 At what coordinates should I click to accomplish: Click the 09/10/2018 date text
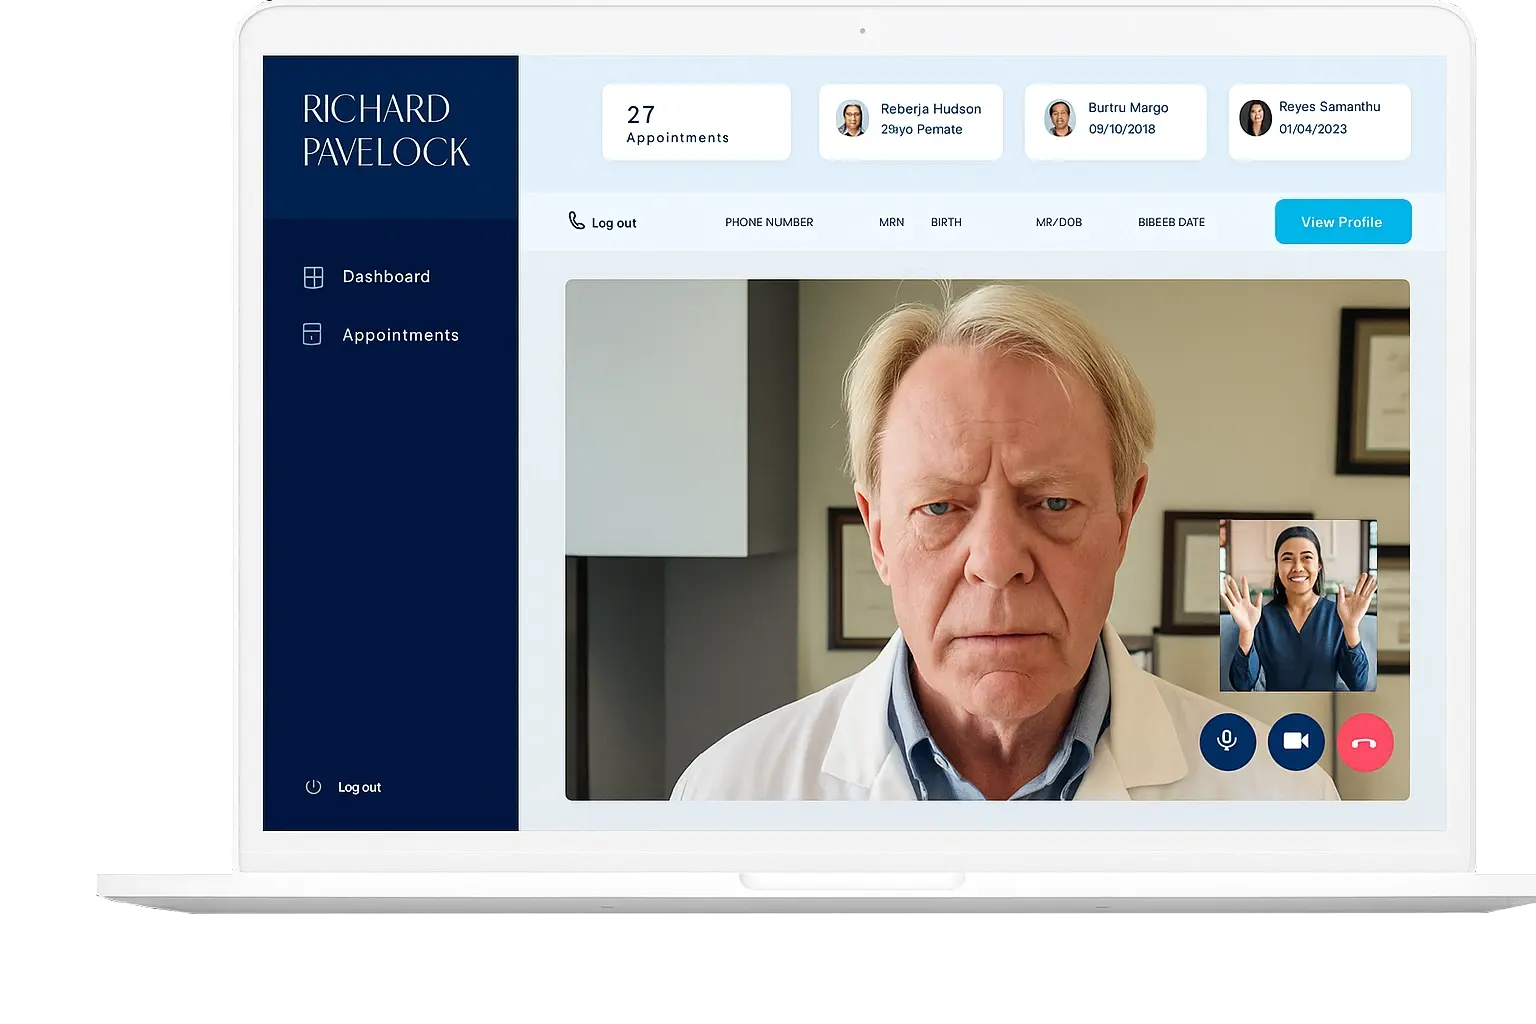[x=1122, y=129]
